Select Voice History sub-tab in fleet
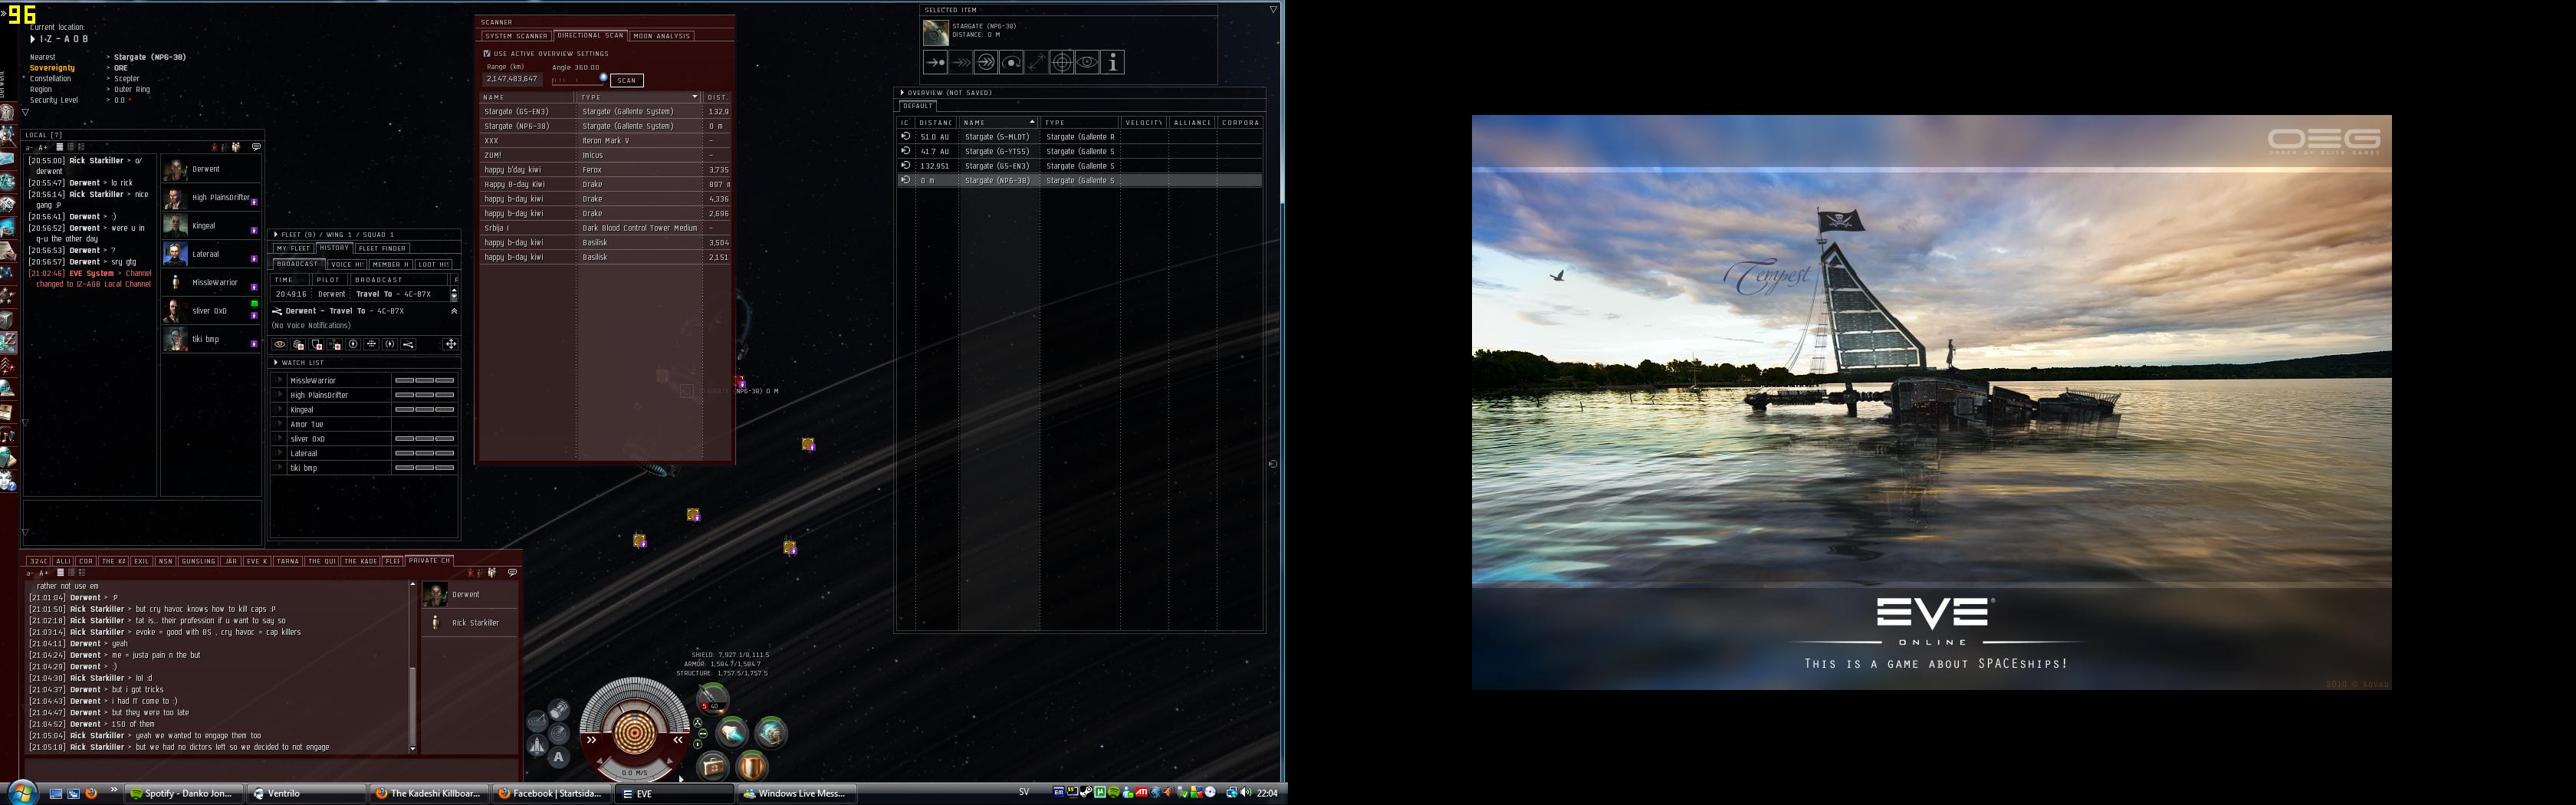This screenshot has width=2576, height=805. pyautogui.click(x=347, y=264)
